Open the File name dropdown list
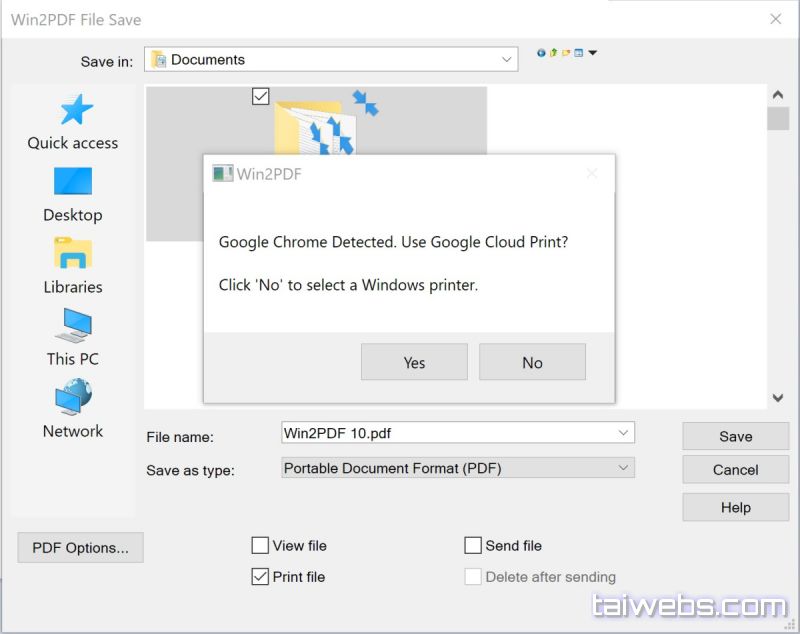Screen dimensions: 800x634 [623, 433]
